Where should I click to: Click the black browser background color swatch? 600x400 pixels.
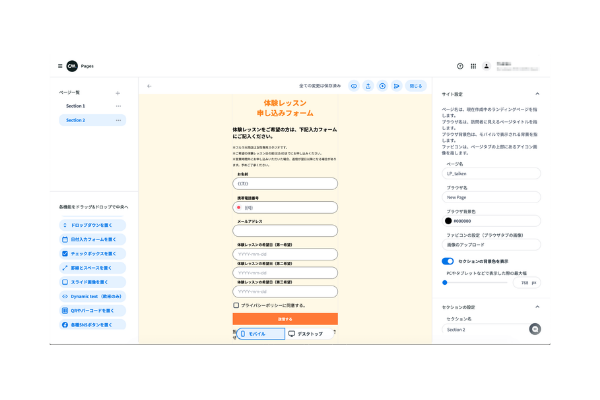[449, 221]
